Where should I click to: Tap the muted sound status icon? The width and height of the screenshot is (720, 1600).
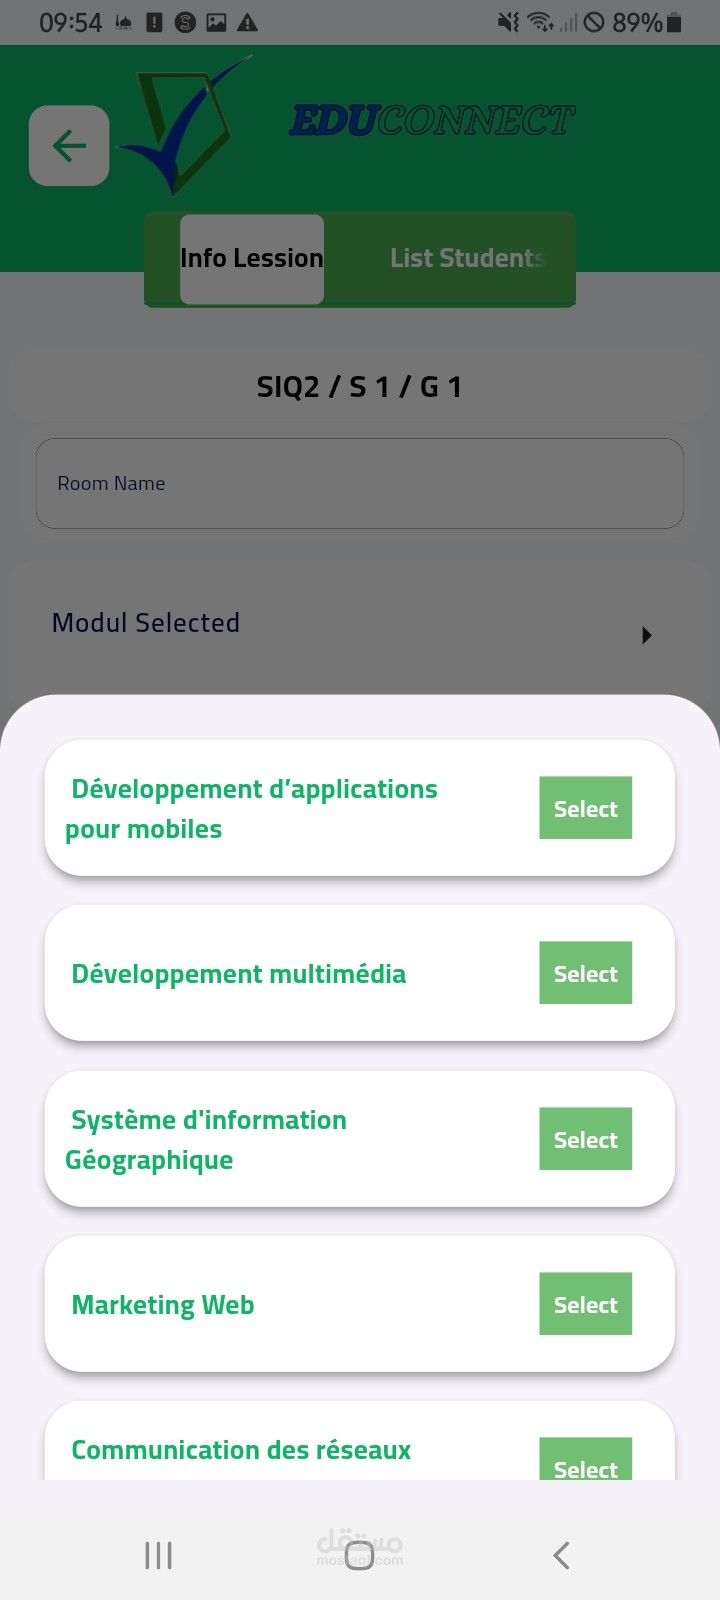point(509,22)
